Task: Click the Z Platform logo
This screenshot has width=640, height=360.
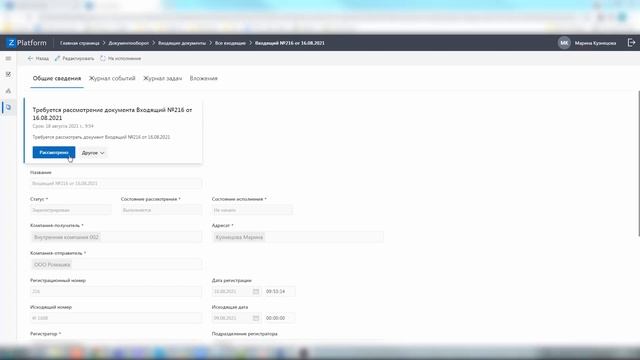Action: click(x=27, y=43)
